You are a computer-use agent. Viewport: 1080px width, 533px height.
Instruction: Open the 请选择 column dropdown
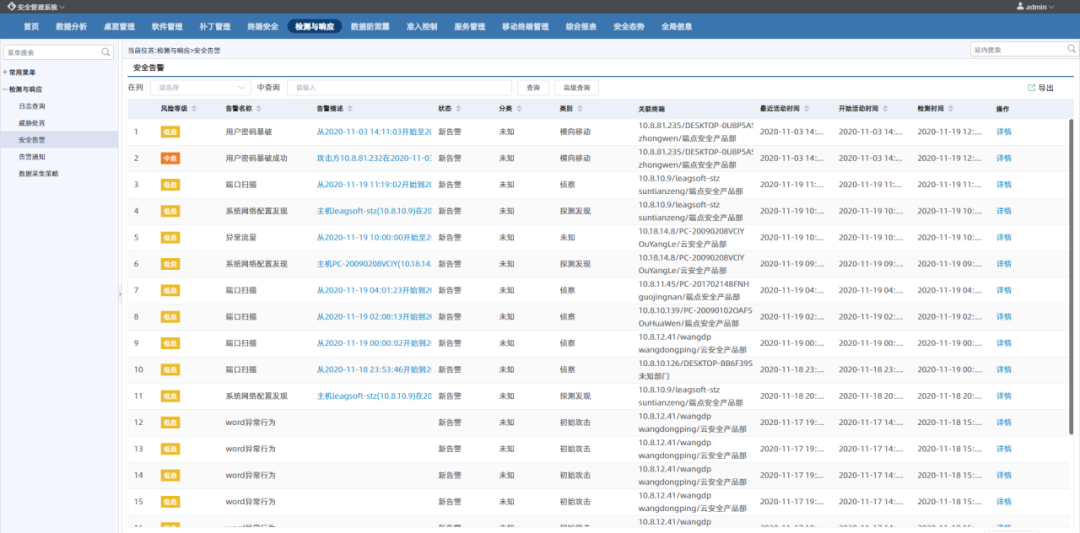pos(201,88)
